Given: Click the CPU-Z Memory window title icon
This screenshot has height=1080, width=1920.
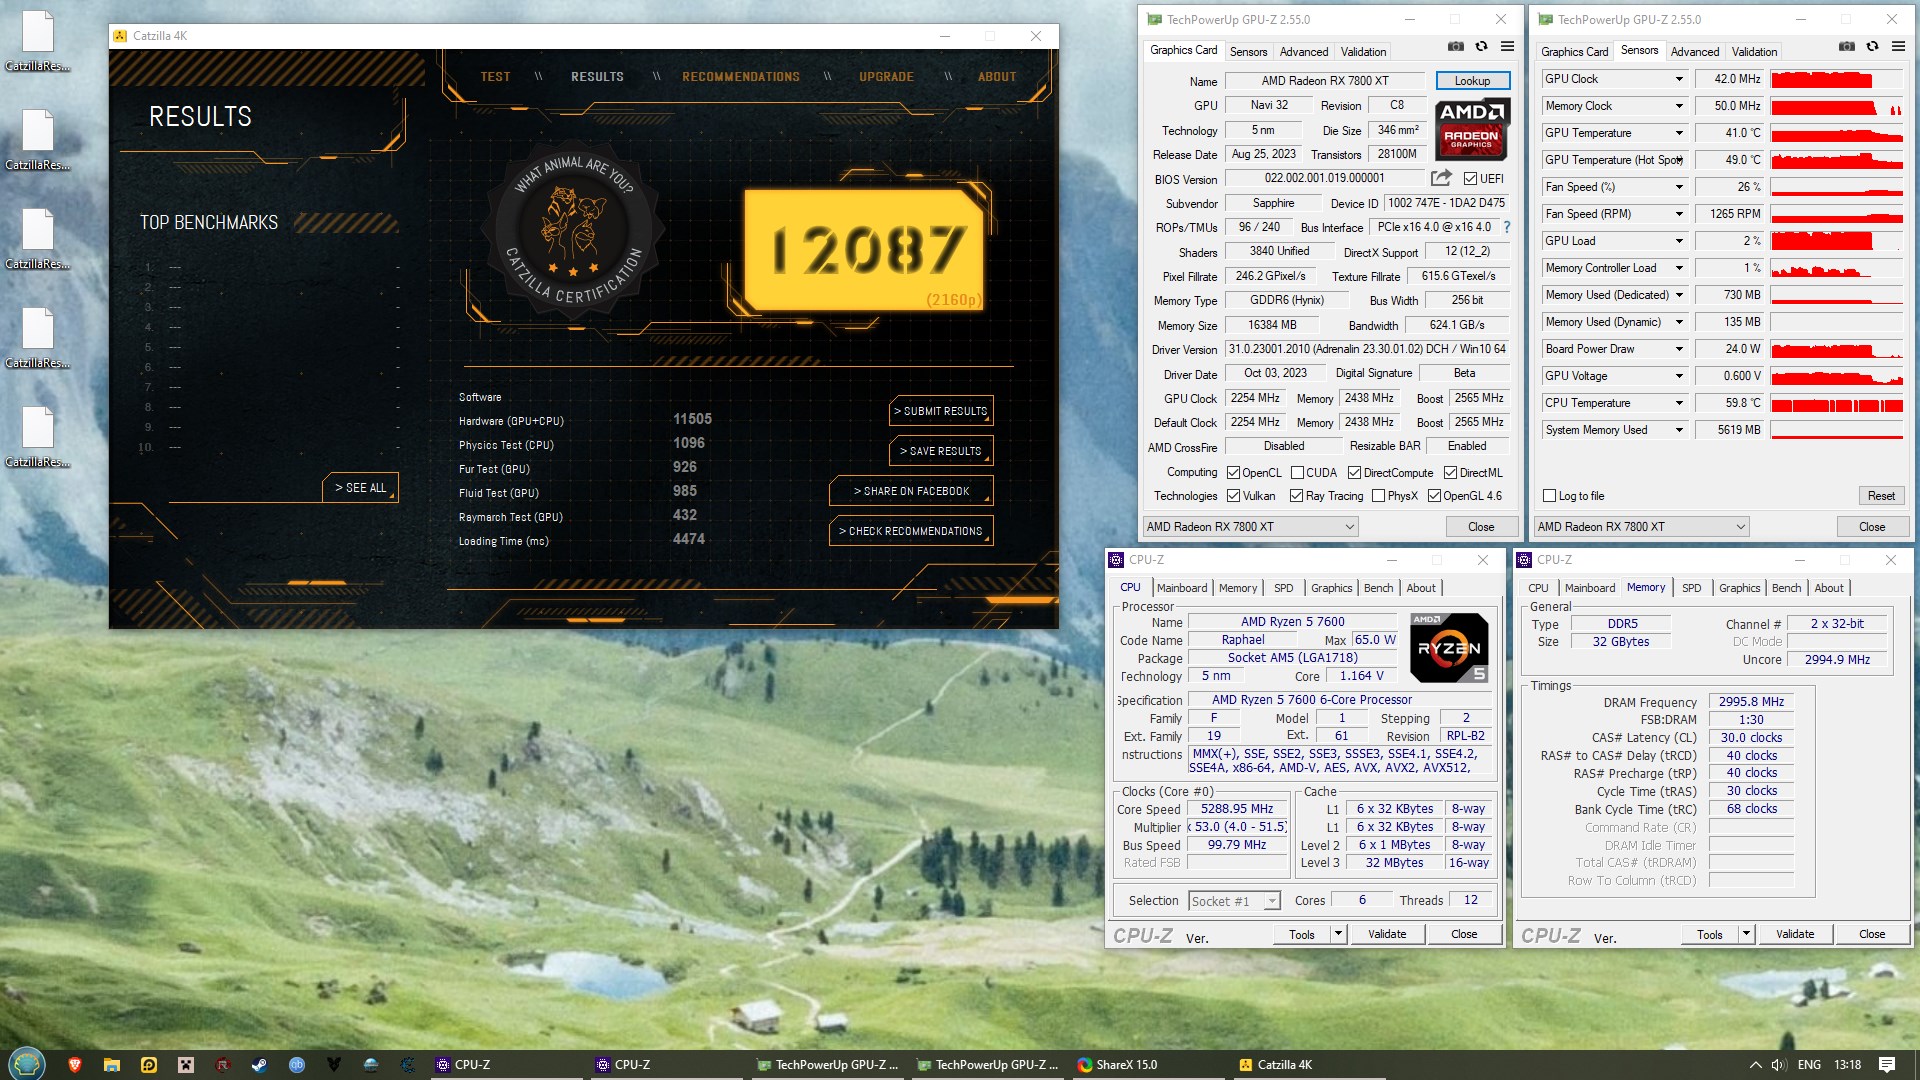Looking at the screenshot, I should (x=1524, y=560).
